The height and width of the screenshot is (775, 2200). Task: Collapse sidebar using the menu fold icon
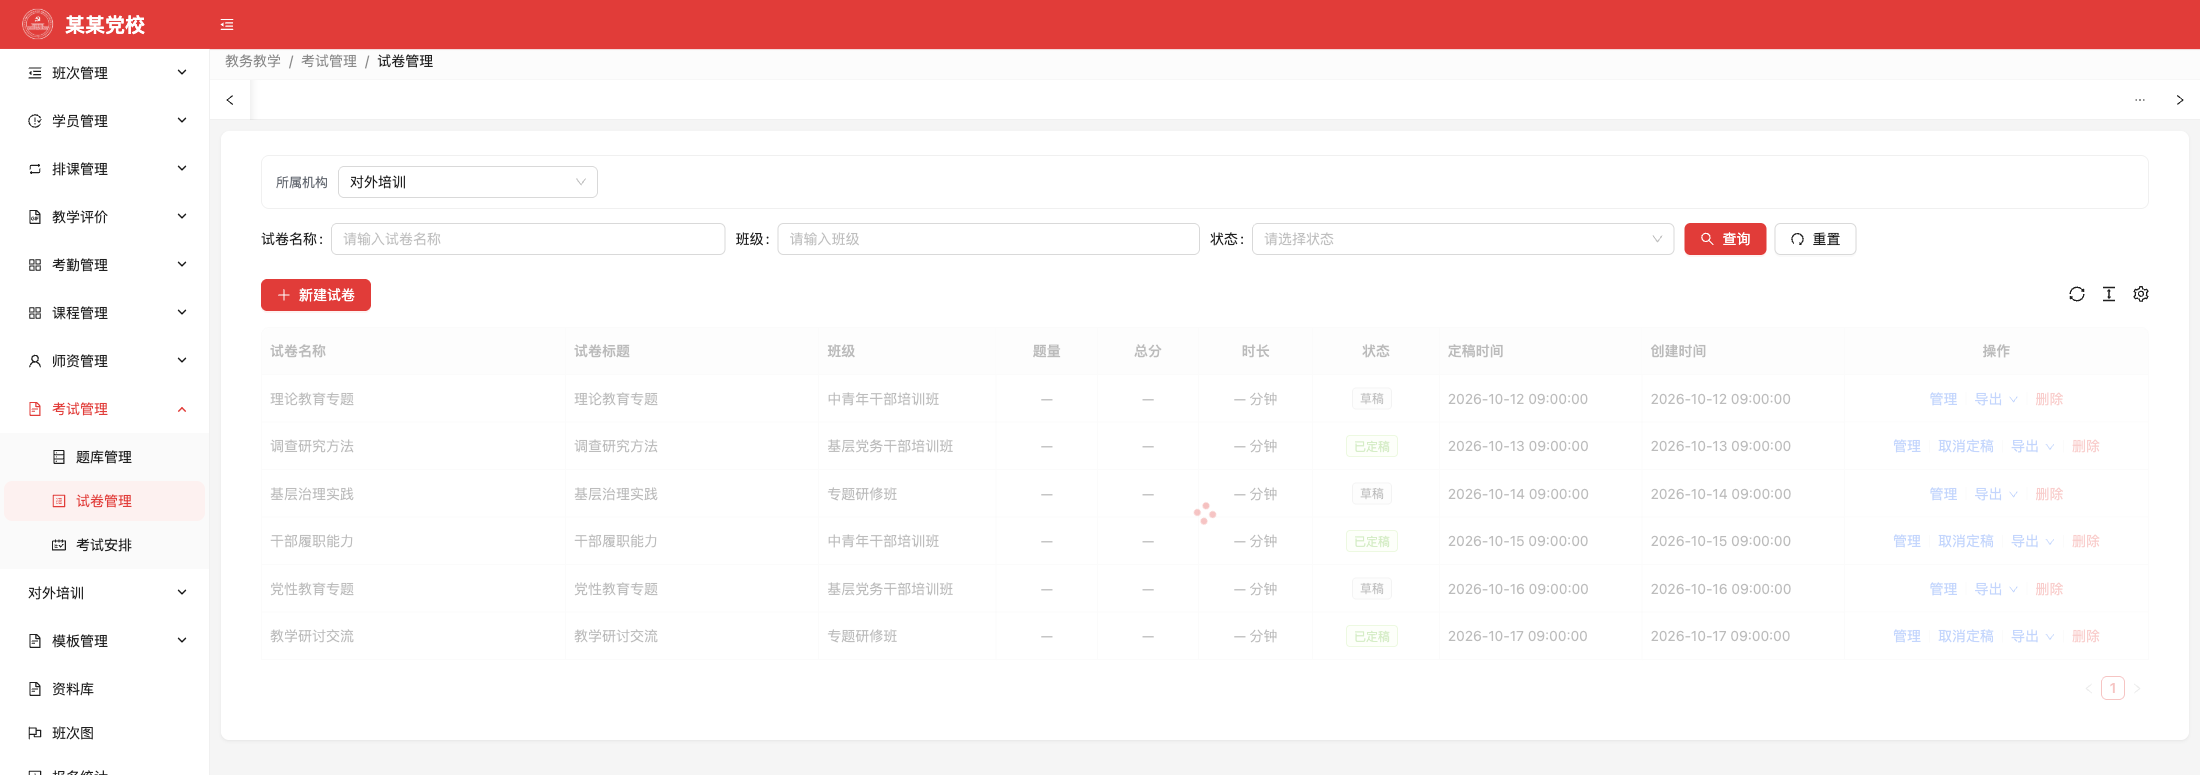coord(227,25)
